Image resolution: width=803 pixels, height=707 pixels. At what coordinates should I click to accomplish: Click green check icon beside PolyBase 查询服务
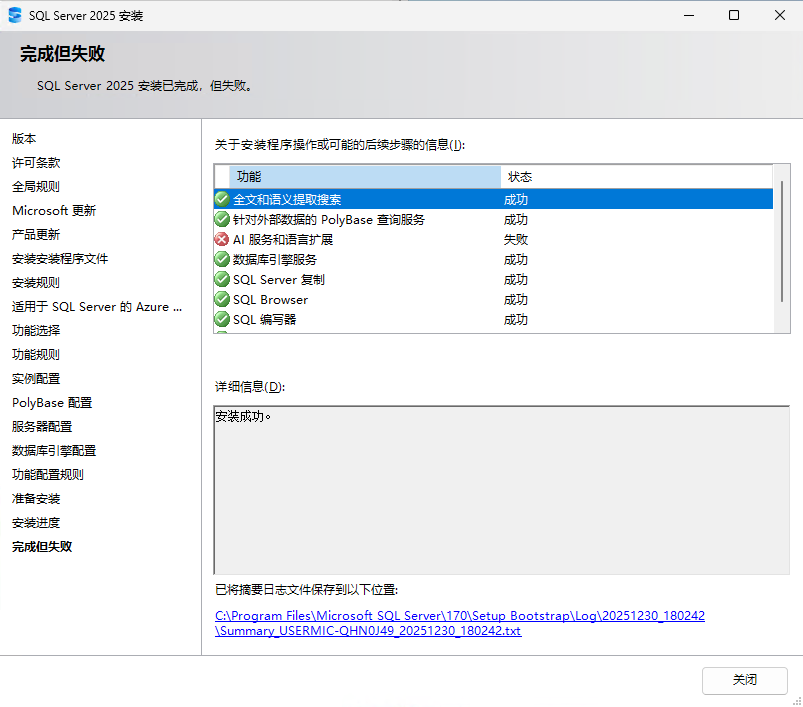pos(222,219)
